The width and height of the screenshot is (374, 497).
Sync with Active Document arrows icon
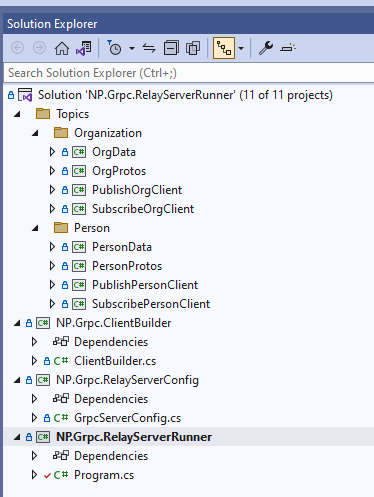pos(149,48)
